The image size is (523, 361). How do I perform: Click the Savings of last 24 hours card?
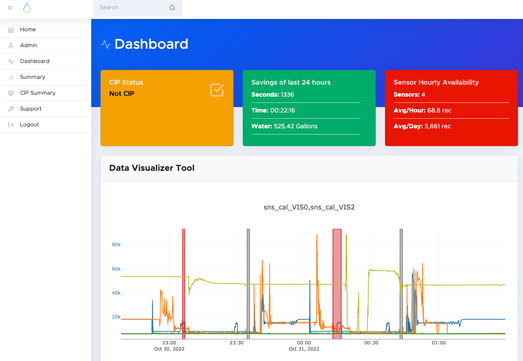tap(309, 108)
